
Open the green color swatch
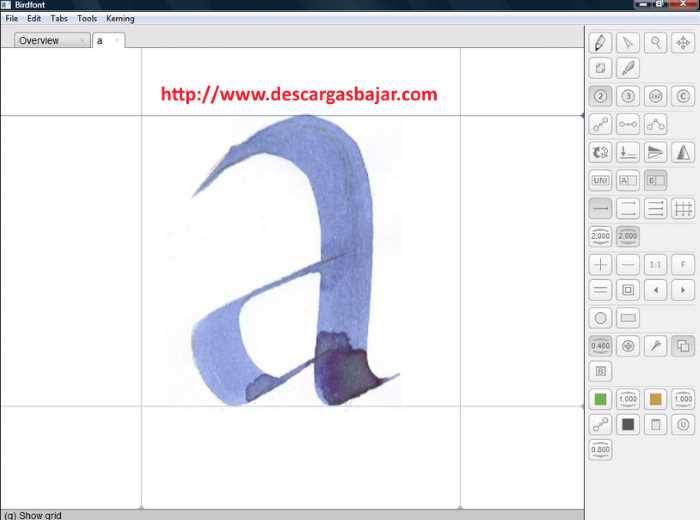600,399
